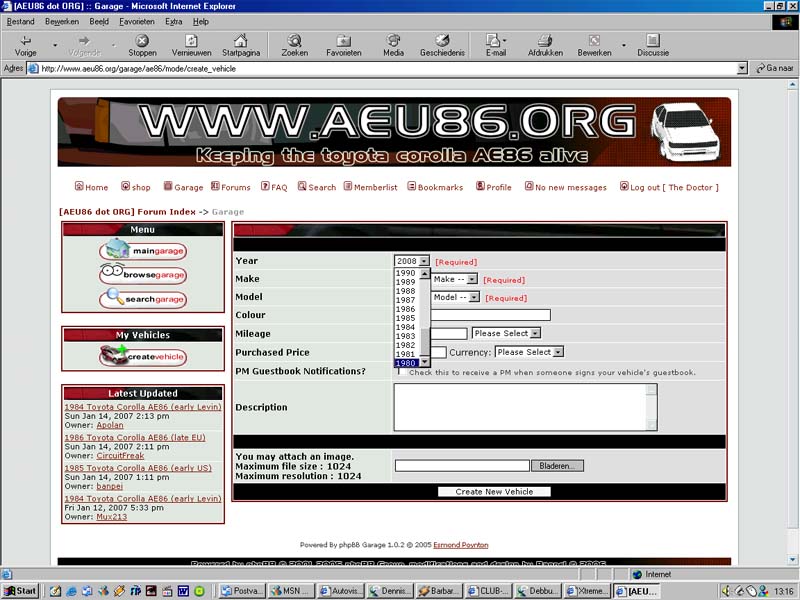Click the Bladeren... browse button

[x=559, y=466]
